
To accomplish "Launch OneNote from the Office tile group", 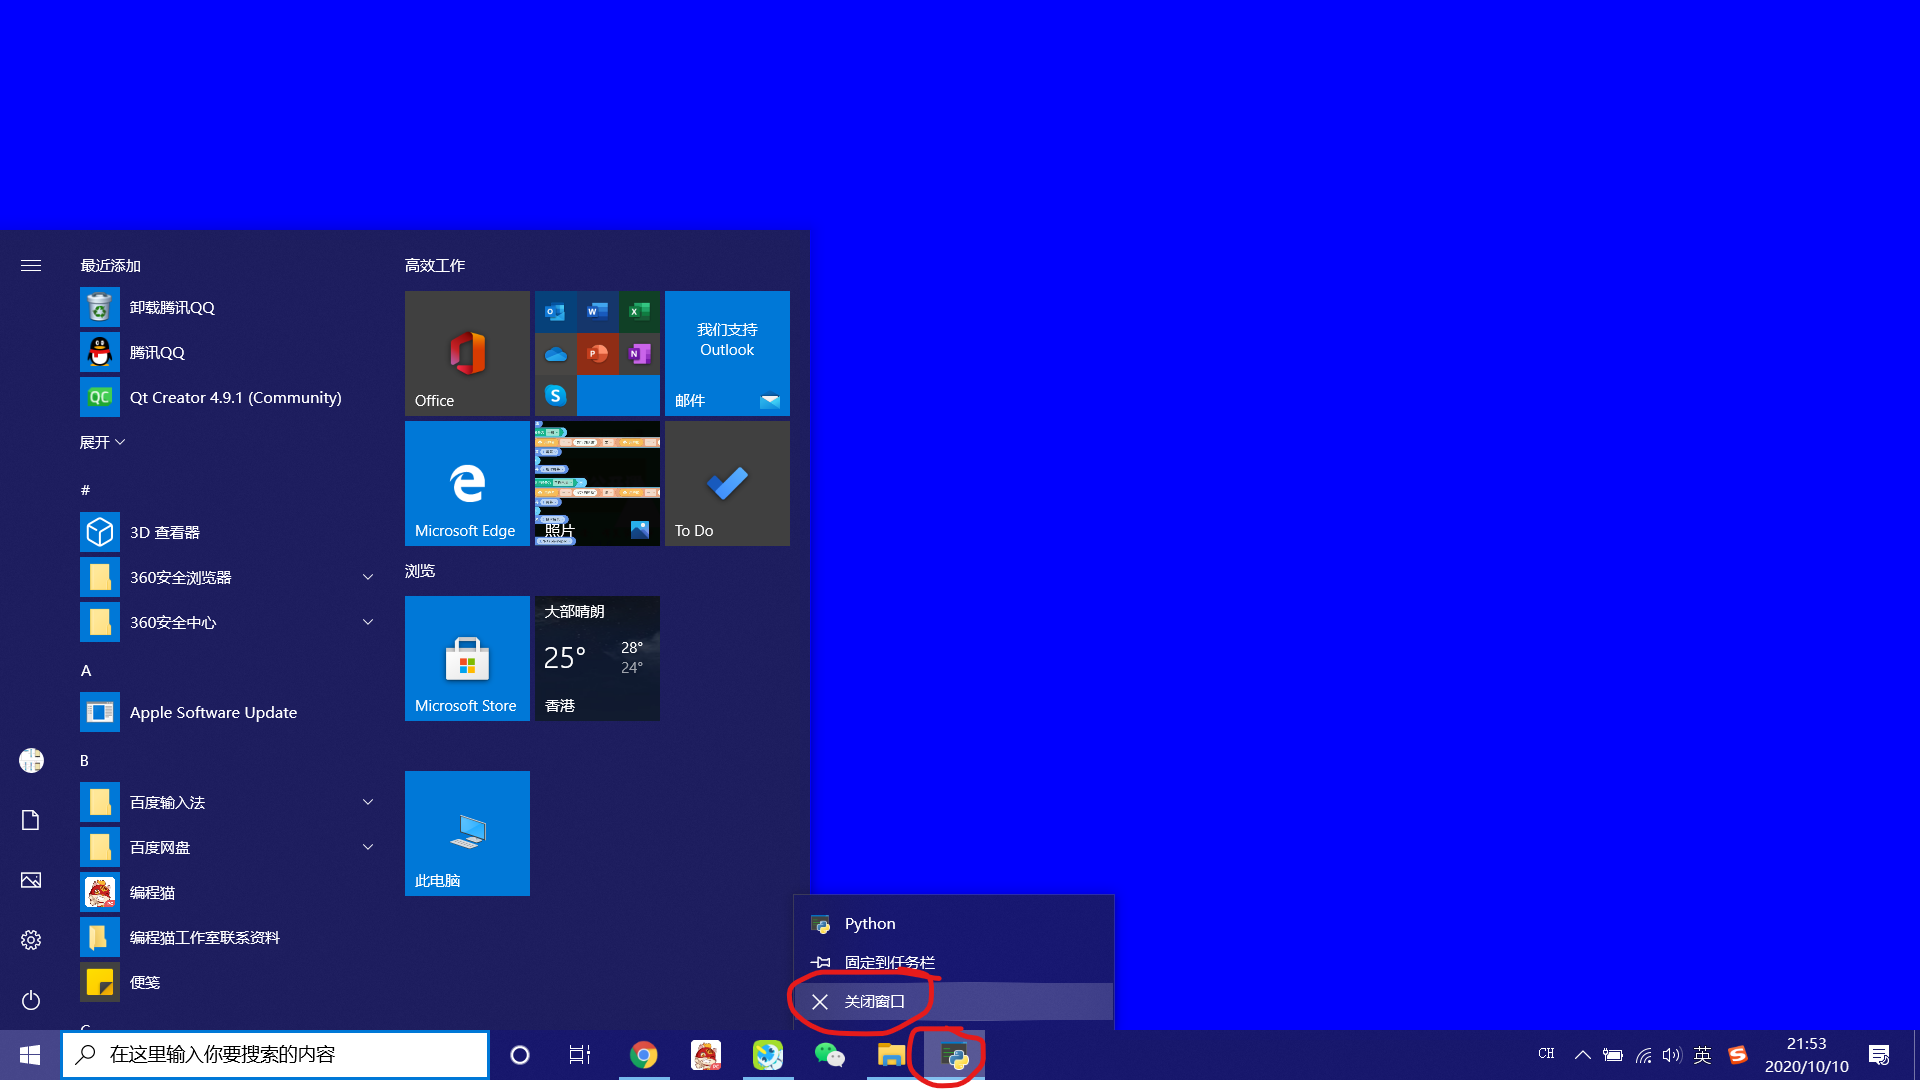I will click(639, 353).
